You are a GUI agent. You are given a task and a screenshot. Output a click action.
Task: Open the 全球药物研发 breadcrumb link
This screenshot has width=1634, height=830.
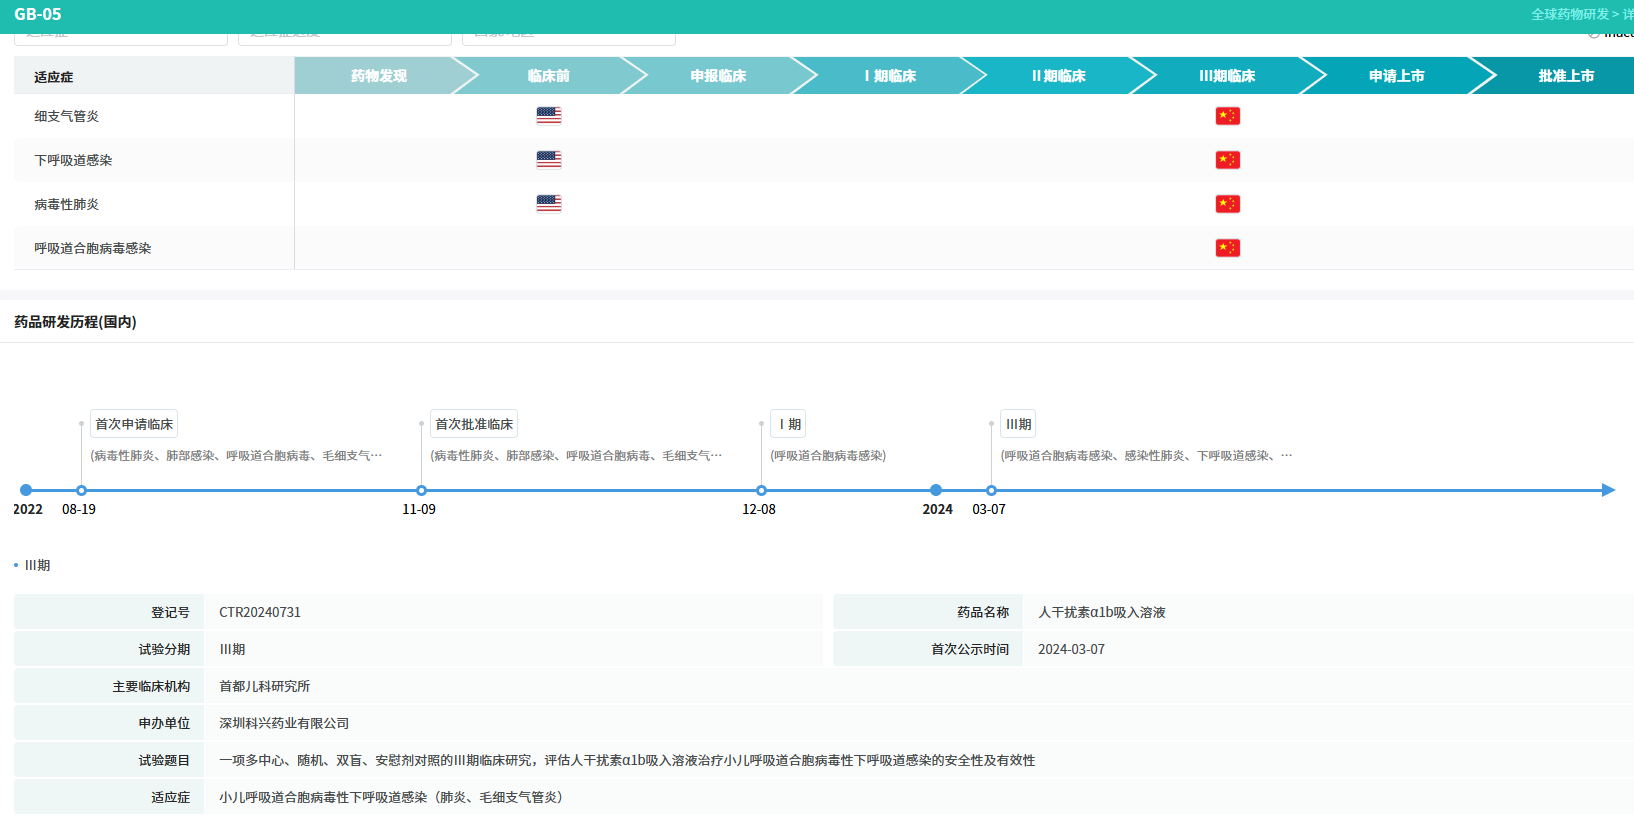1569,14
